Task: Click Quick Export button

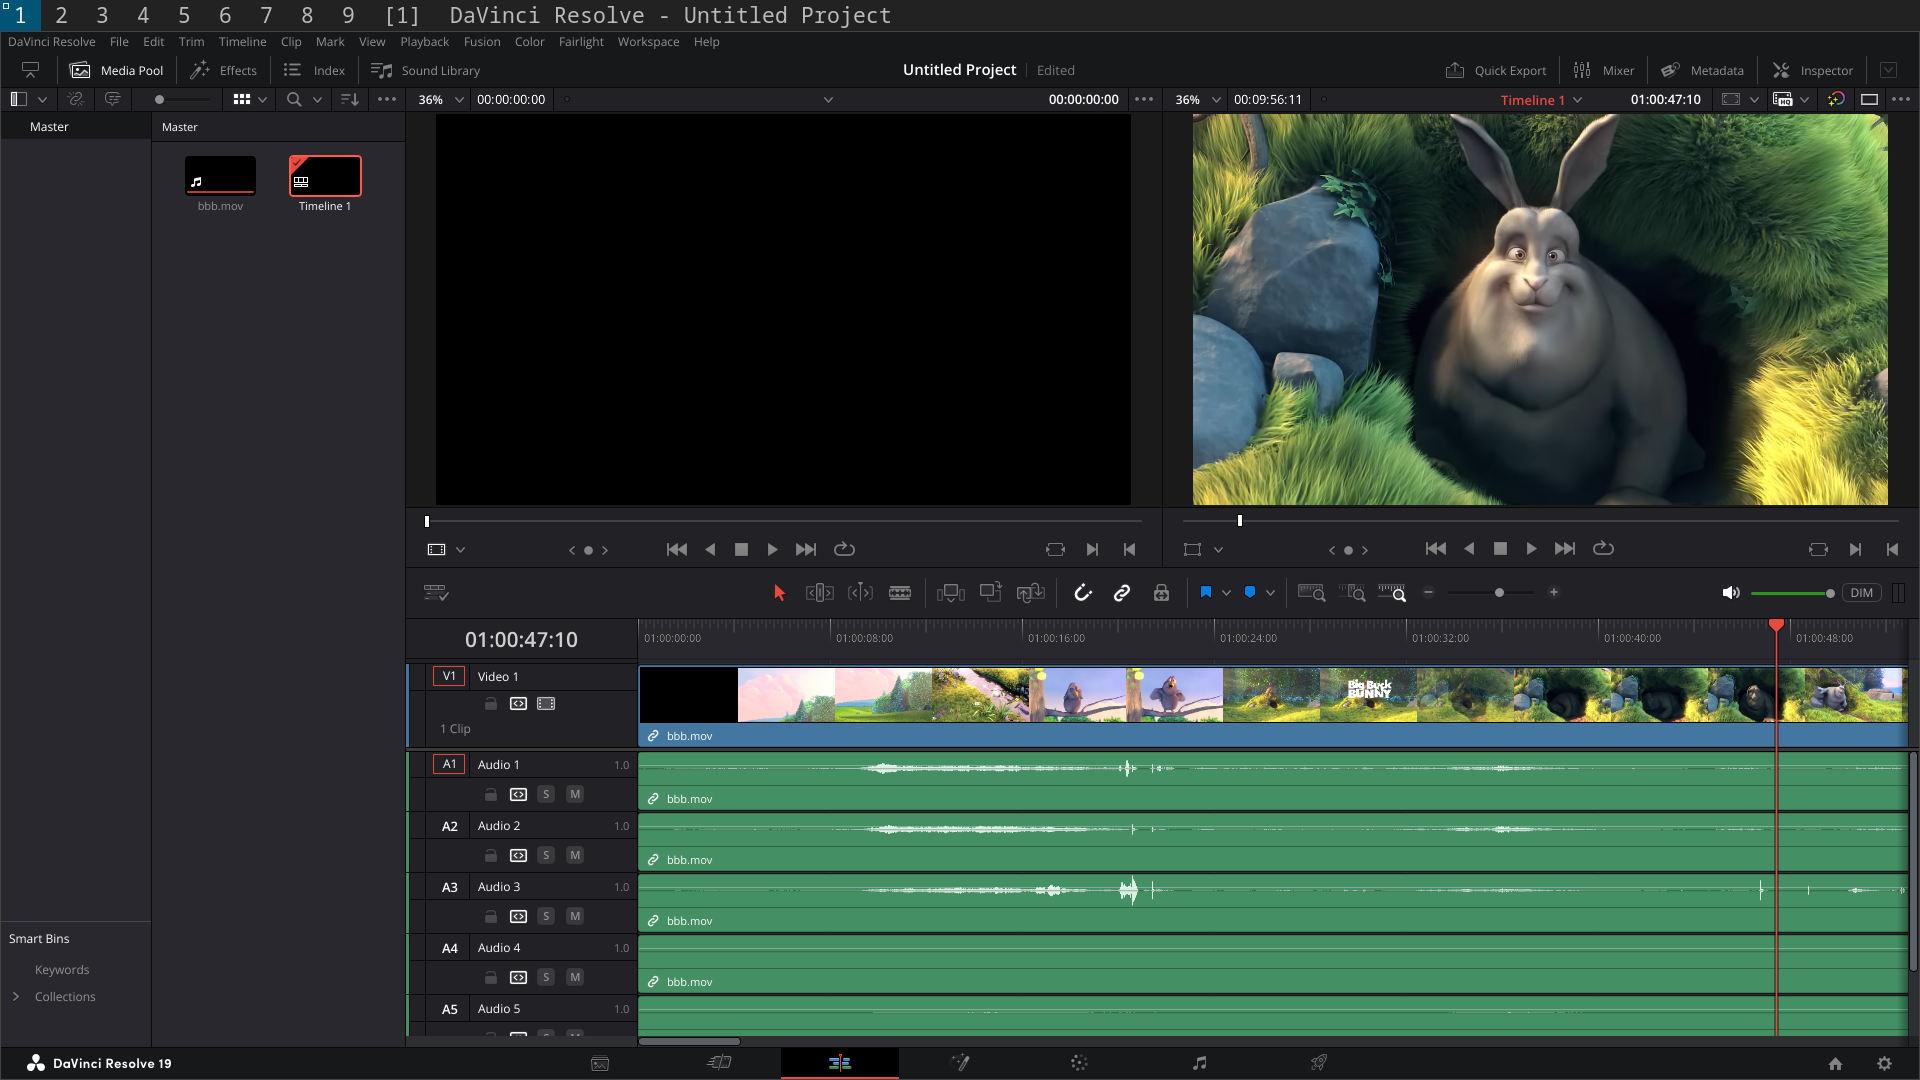Action: tap(1496, 70)
